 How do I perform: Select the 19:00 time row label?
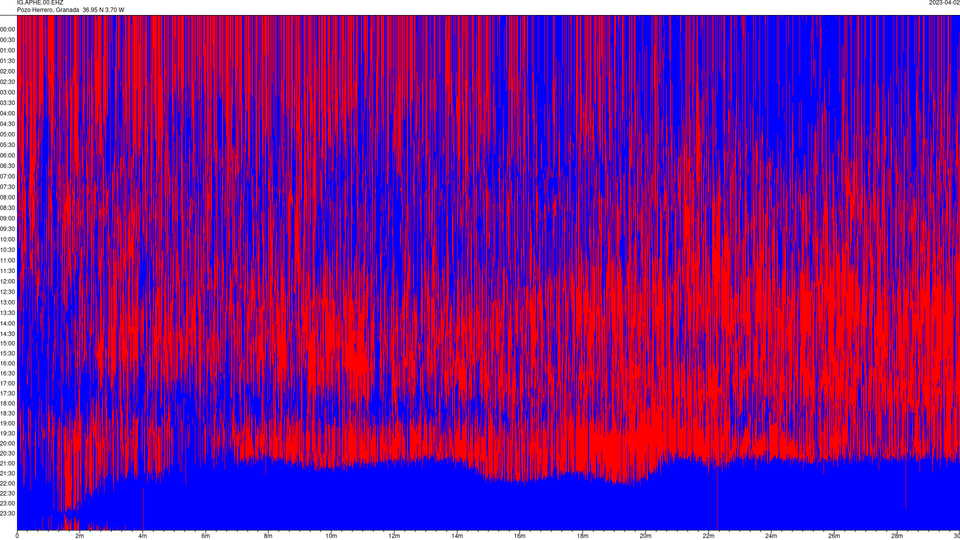(x=7, y=423)
